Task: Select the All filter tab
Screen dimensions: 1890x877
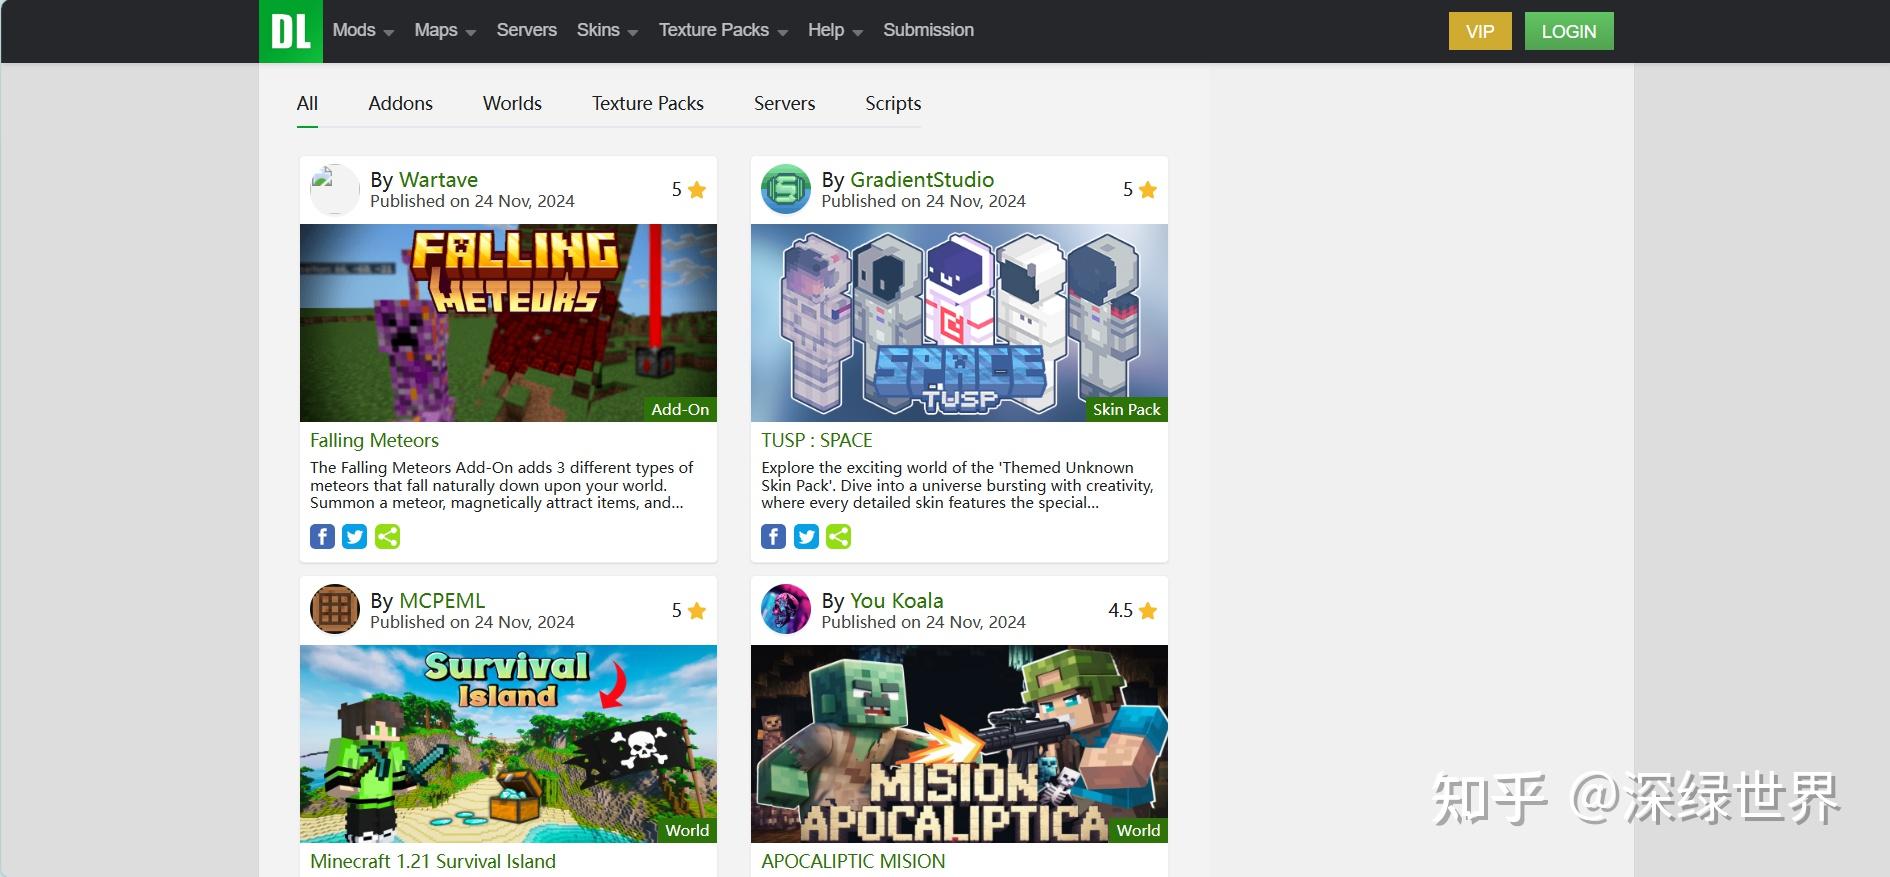Action: click(307, 103)
